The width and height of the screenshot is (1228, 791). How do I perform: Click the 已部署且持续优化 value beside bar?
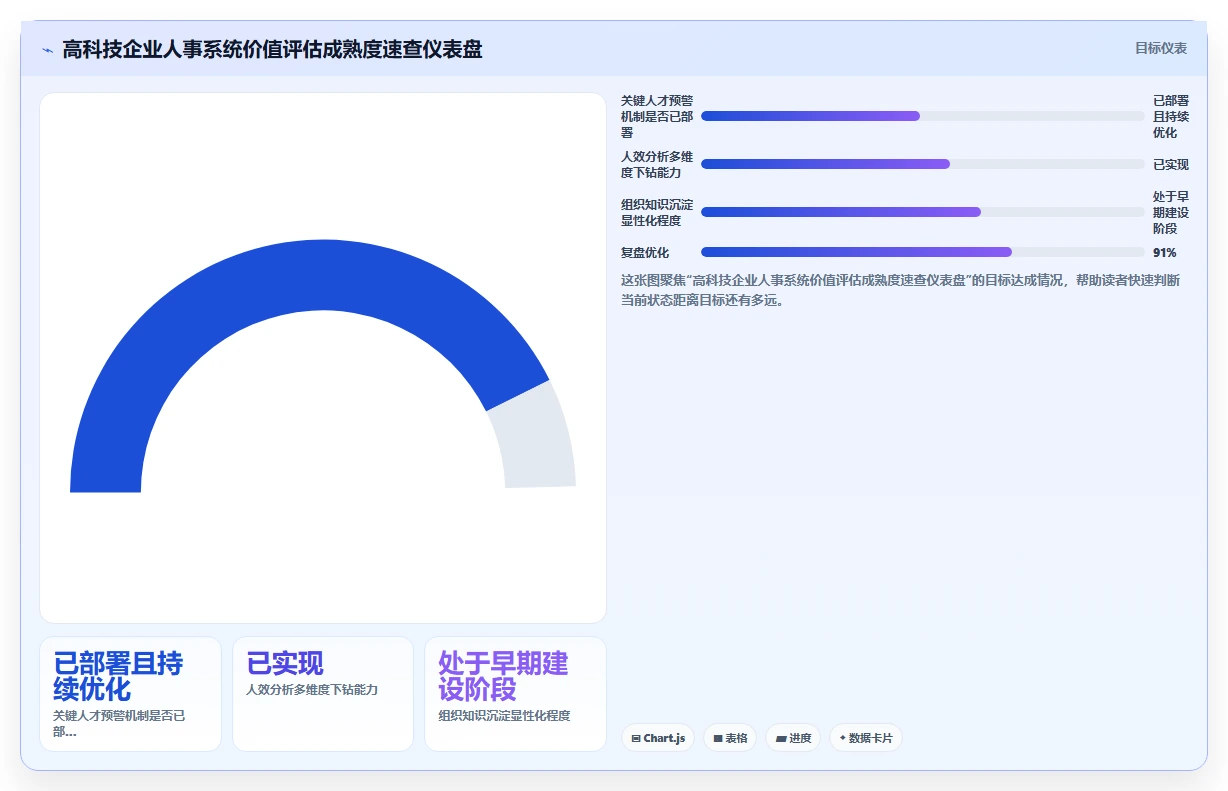coord(1171,116)
